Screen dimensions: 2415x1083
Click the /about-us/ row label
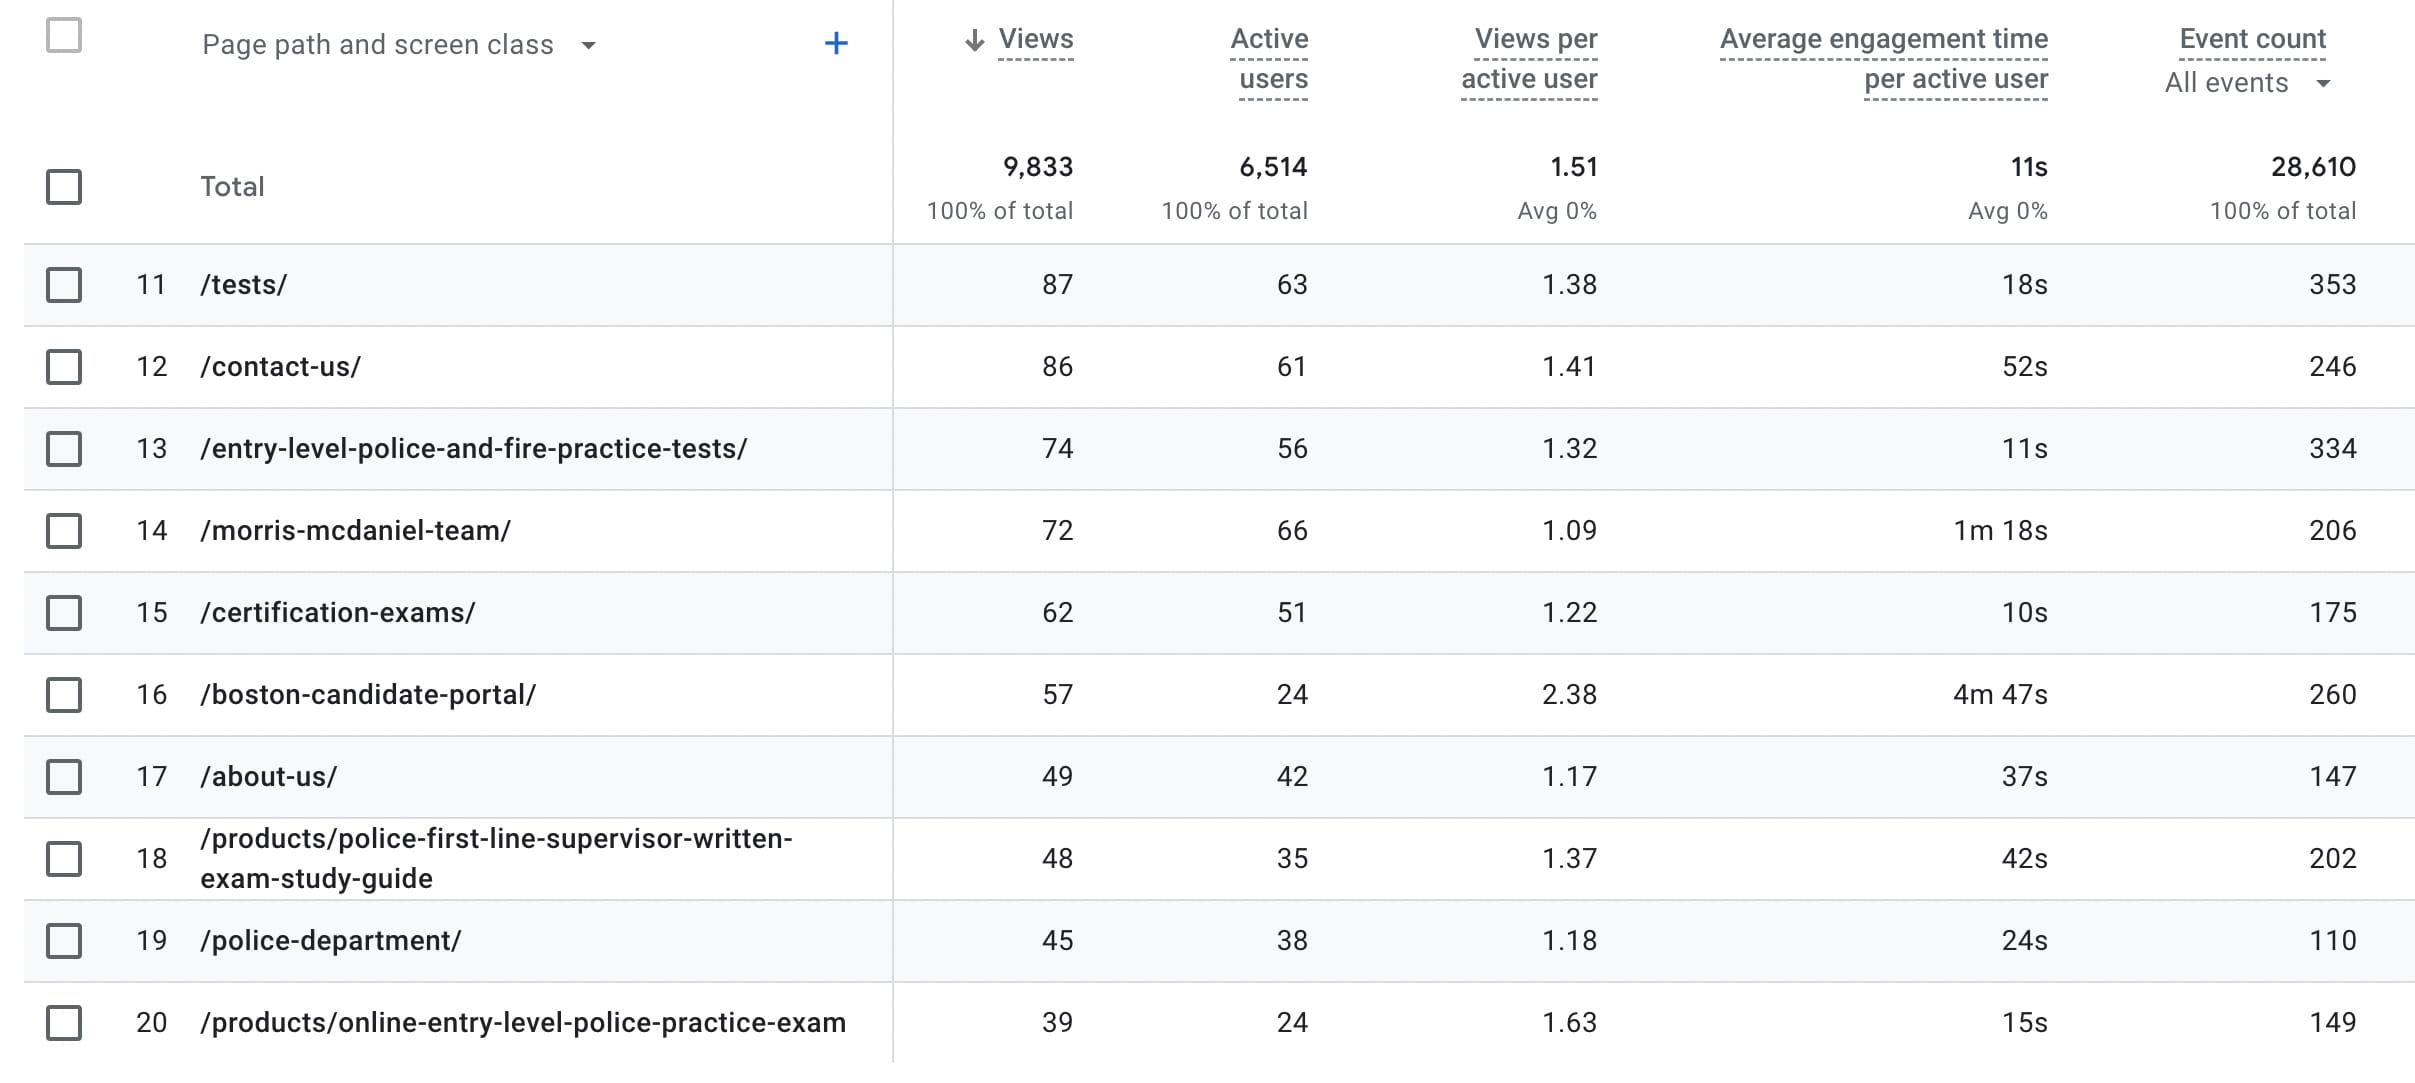tap(268, 777)
